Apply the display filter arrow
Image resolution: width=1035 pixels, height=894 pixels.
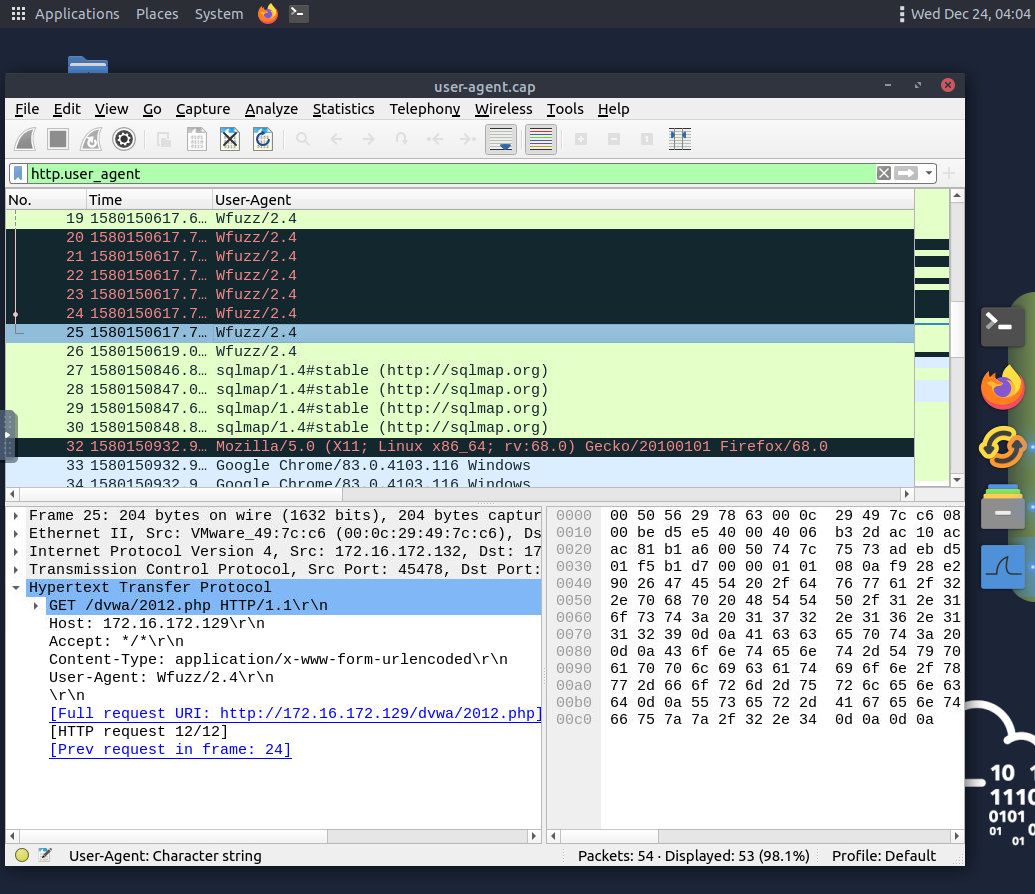906,173
